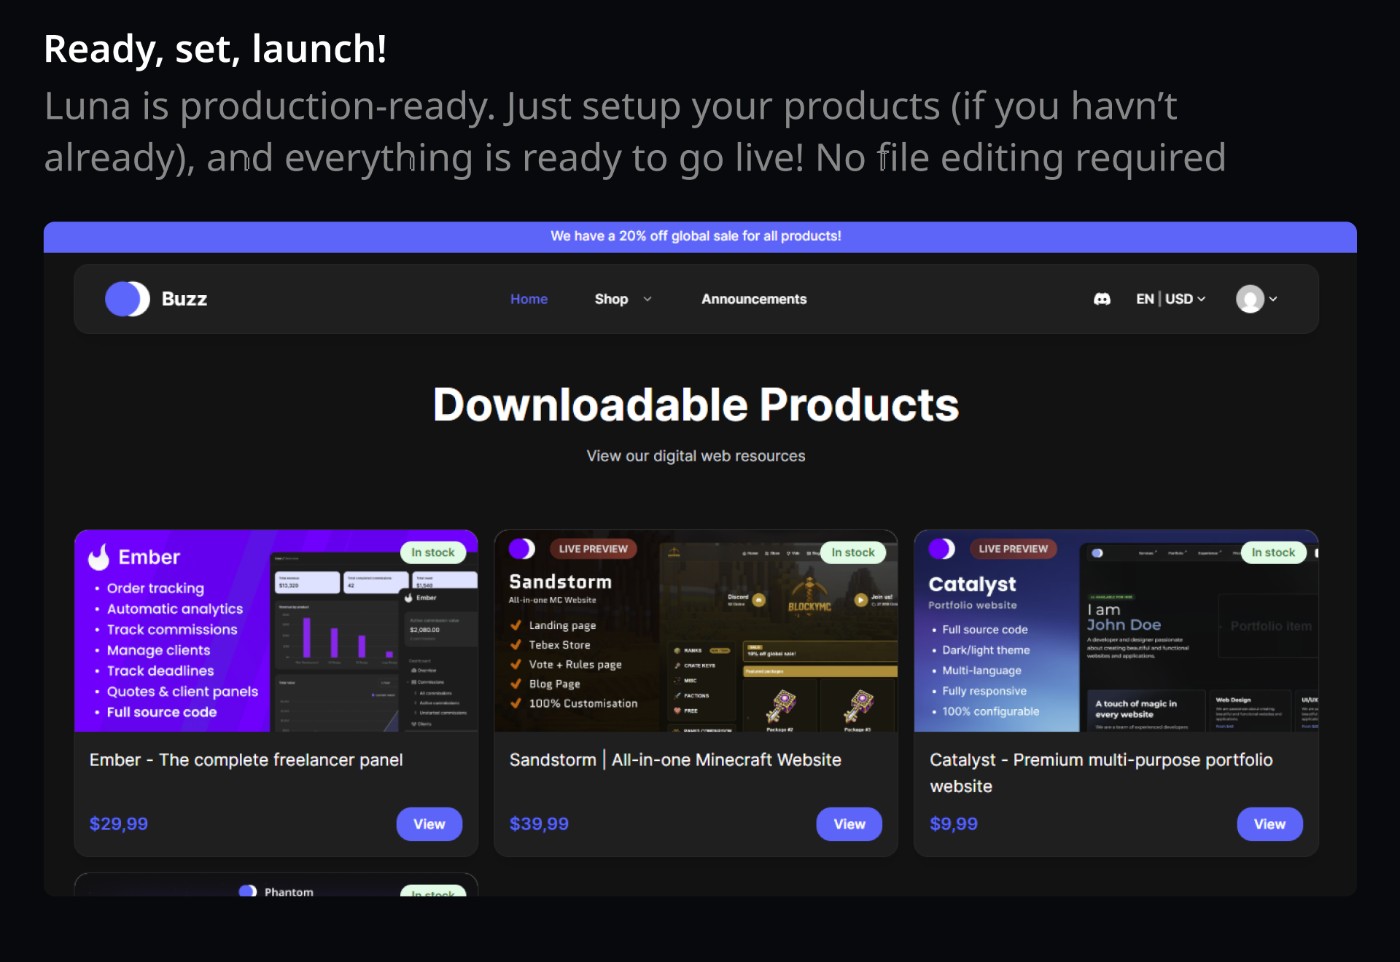The image size is (1400, 962).
Task: Open the Ember freelancer panel title link
Action: (x=246, y=760)
